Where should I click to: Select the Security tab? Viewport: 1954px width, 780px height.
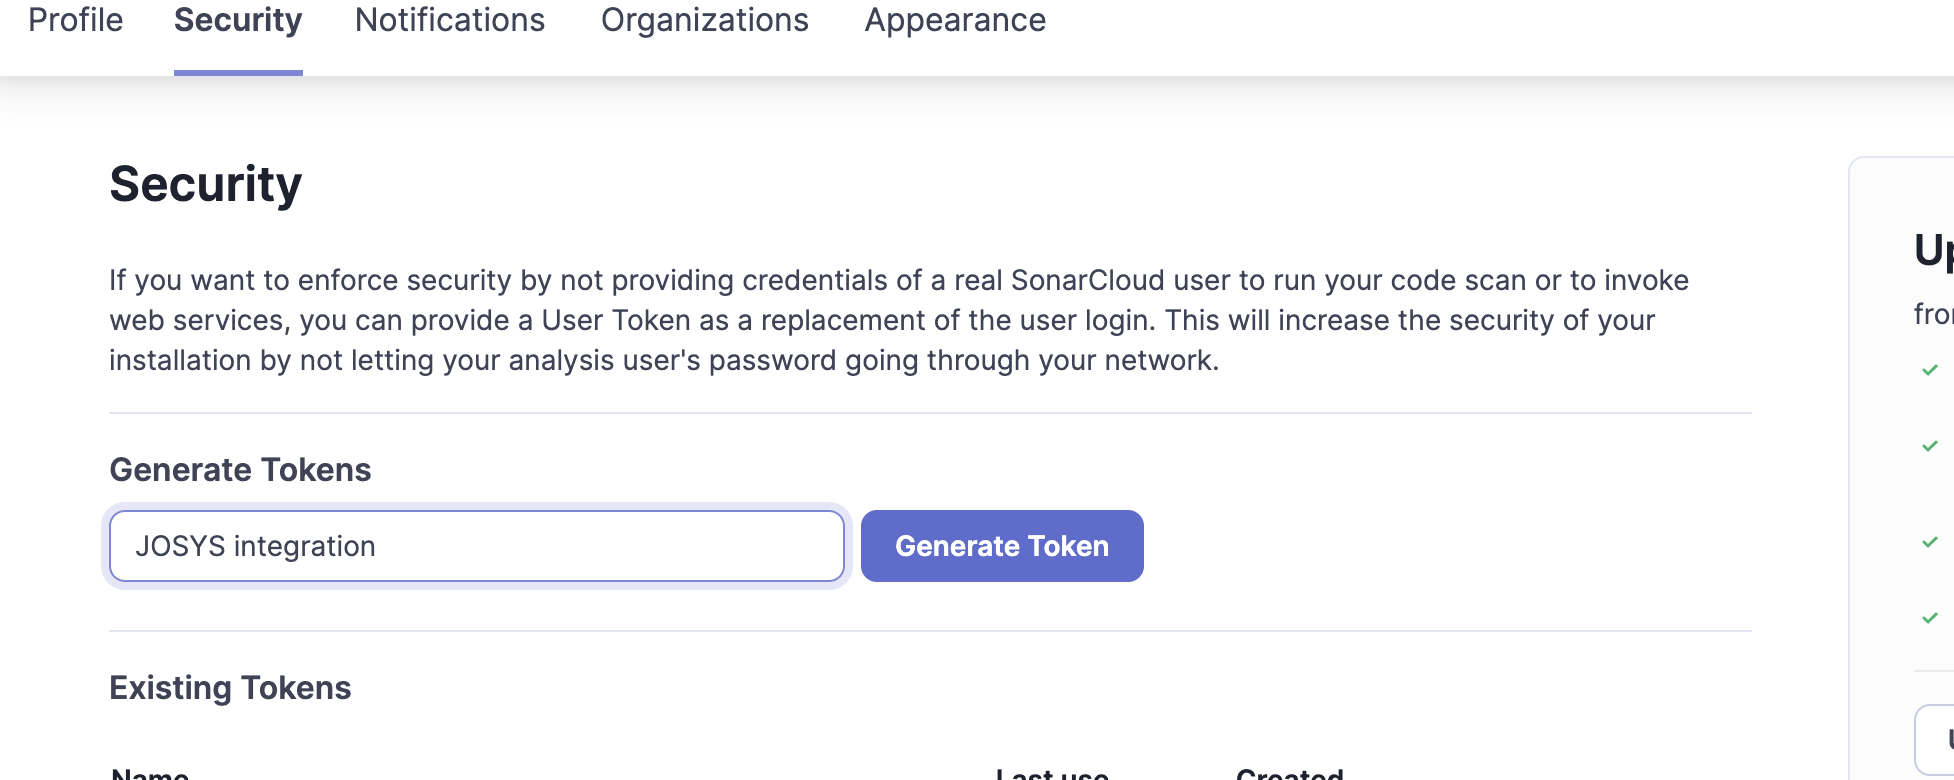point(238,21)
